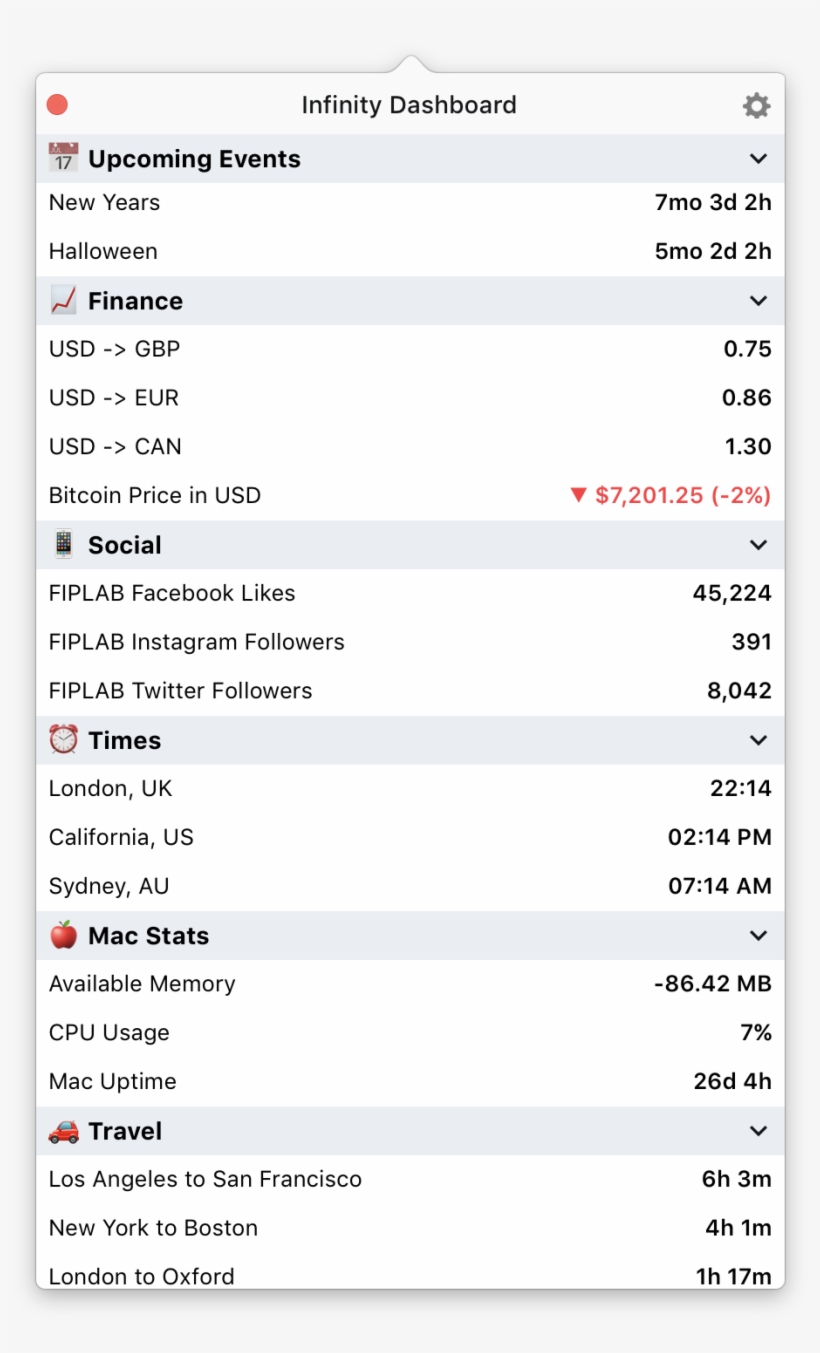820x1353 pixels.
Task: Click the alarm clock icon beside Times
Action: click(x=64, y=740)
